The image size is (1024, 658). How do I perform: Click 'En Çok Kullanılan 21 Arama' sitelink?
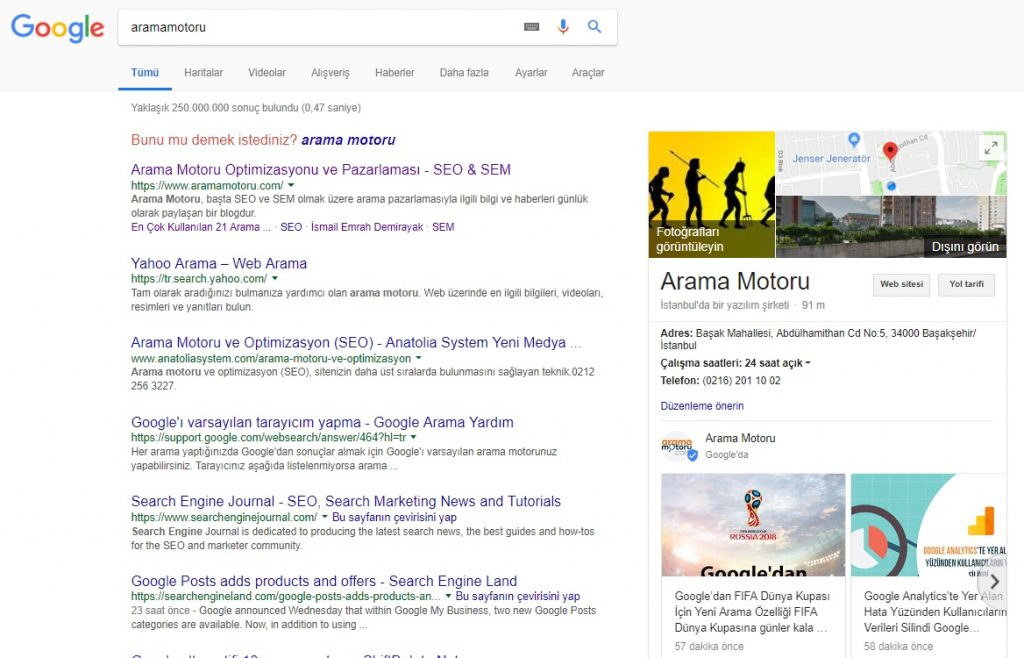[200, 227]
